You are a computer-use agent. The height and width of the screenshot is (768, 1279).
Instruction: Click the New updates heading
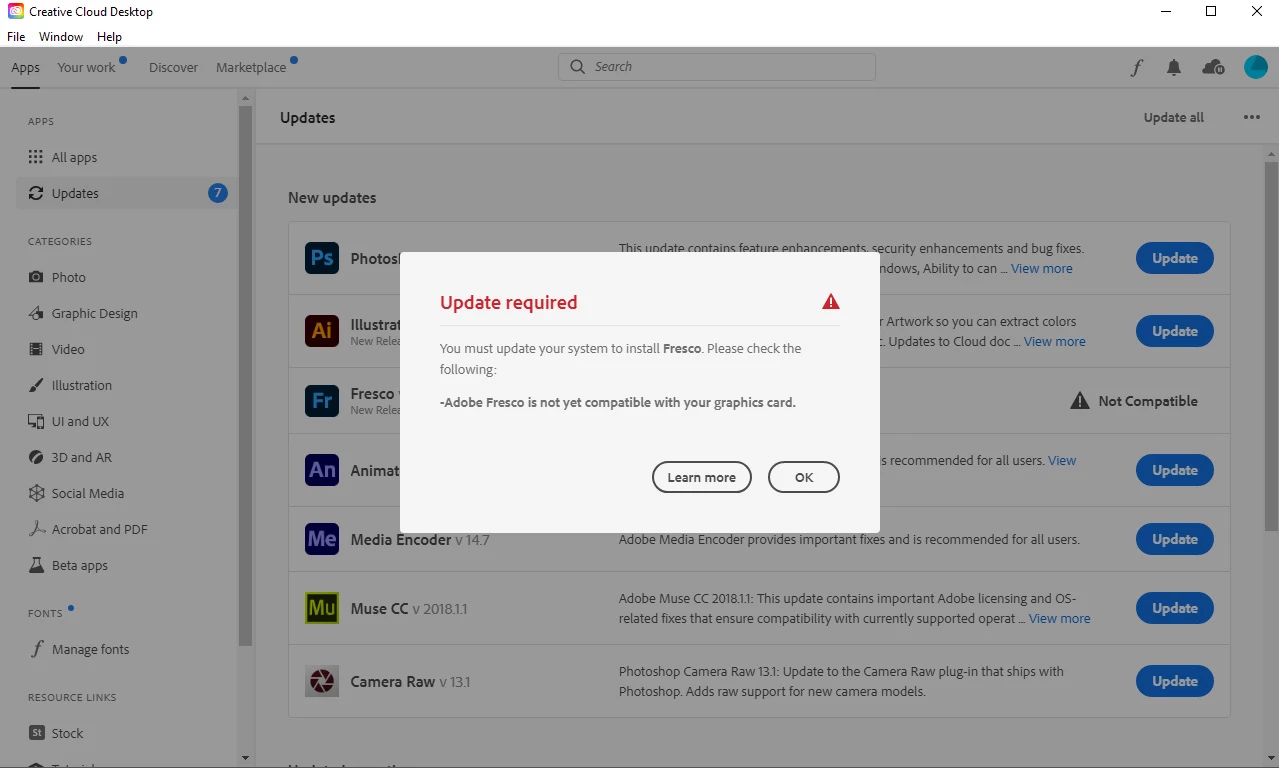332,197
